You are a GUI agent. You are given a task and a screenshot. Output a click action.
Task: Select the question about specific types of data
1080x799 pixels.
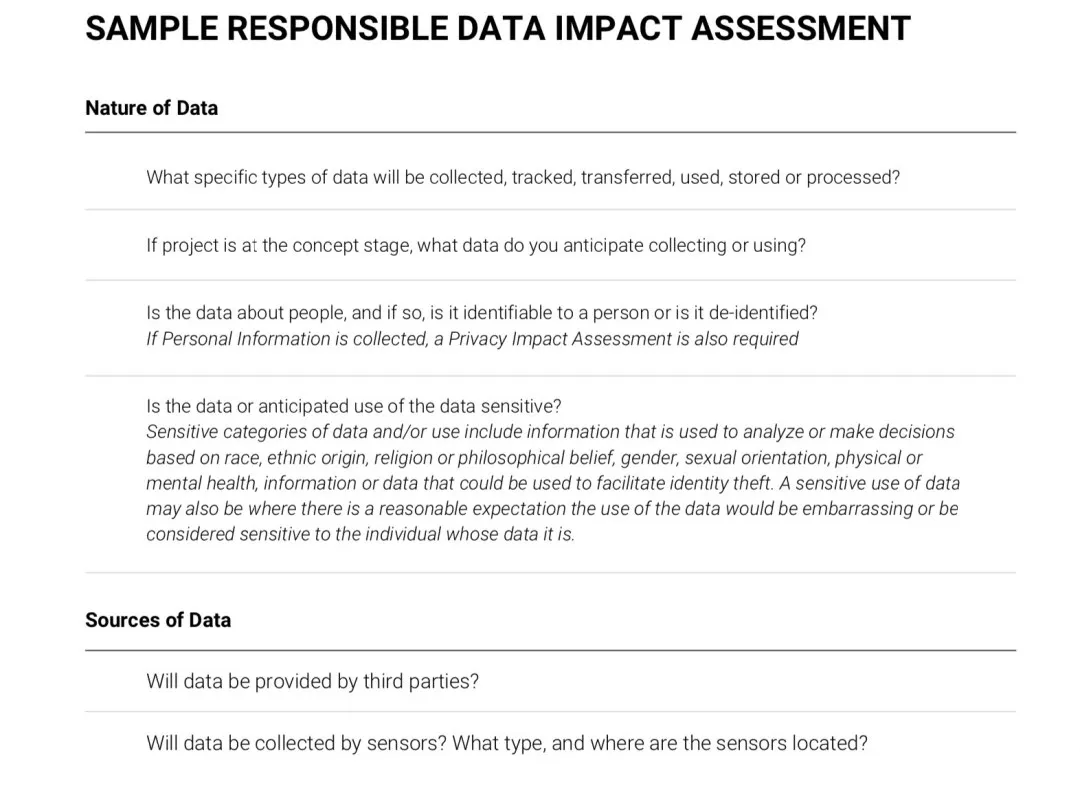[x=522, y=177]
